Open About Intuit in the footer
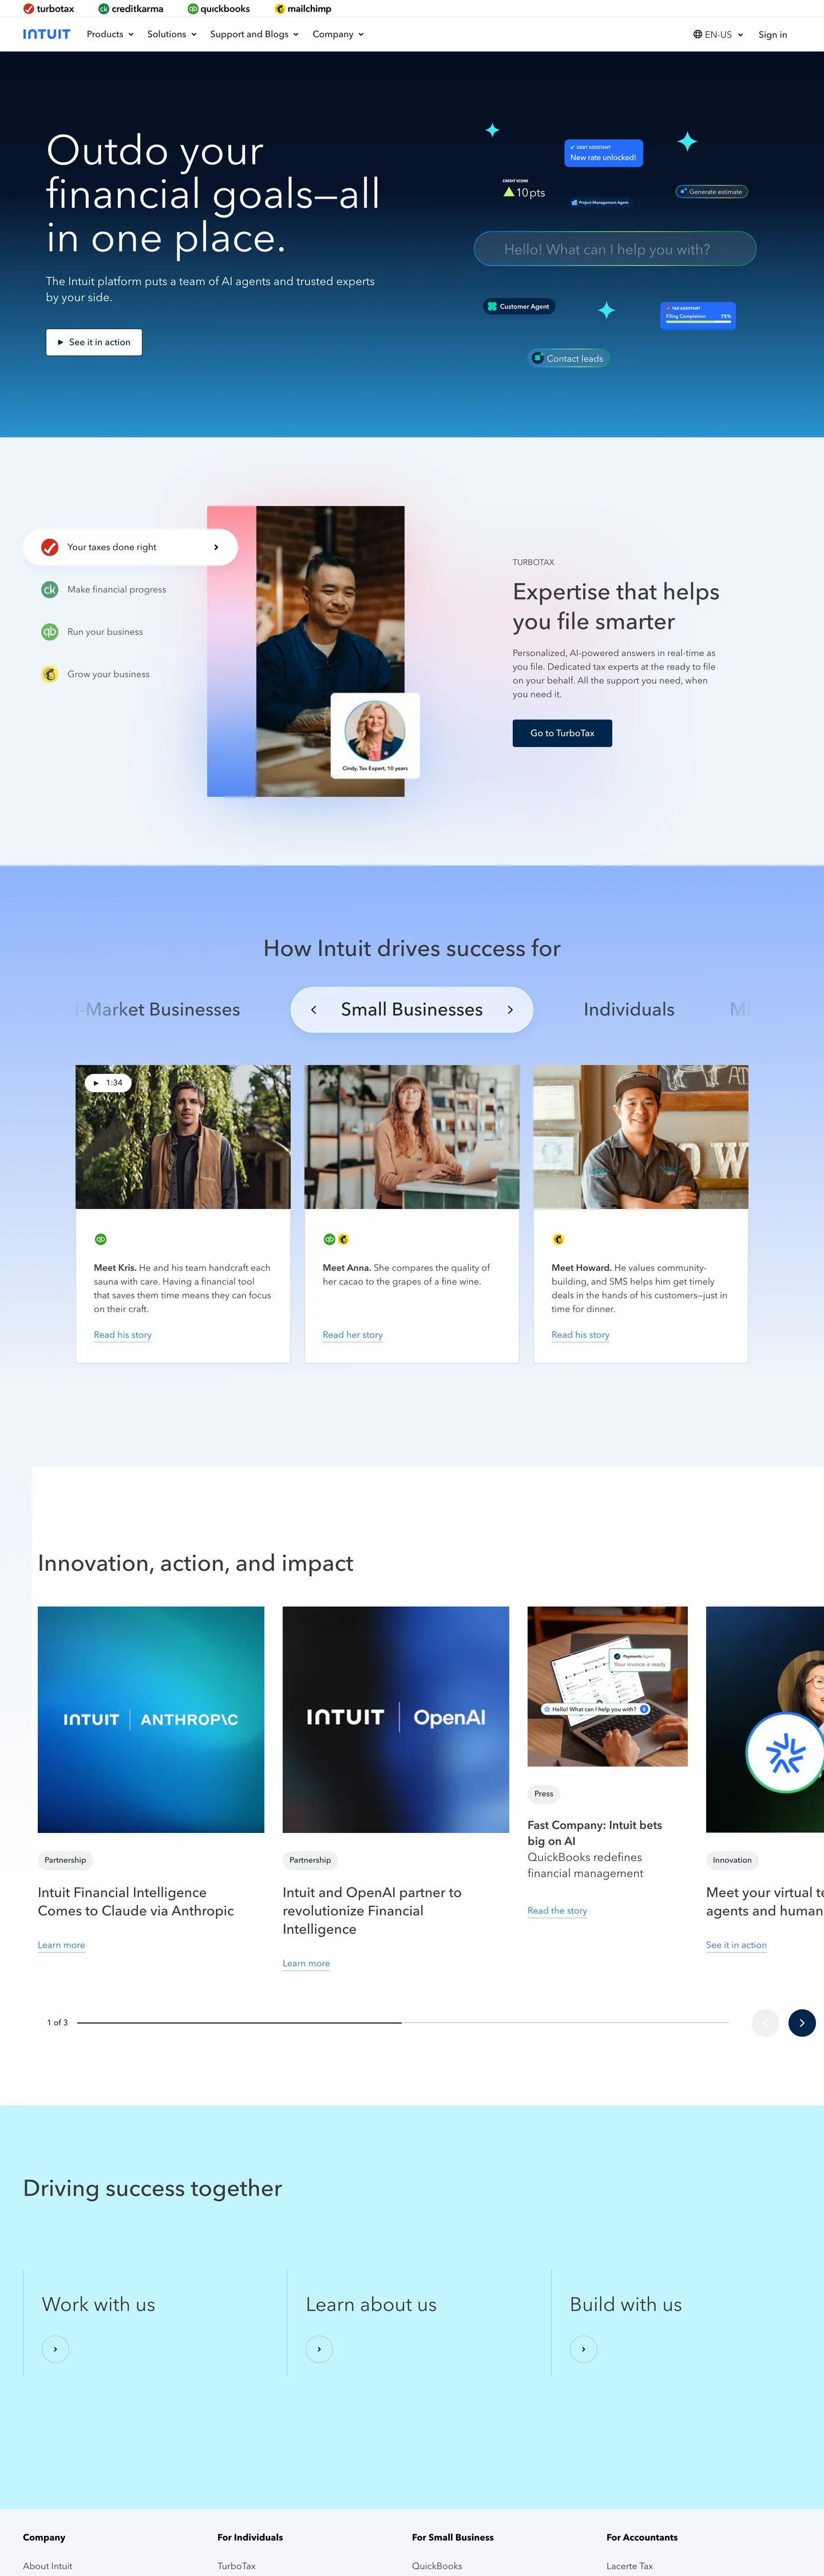The image size is (824, 2576). pos(48,2566)
